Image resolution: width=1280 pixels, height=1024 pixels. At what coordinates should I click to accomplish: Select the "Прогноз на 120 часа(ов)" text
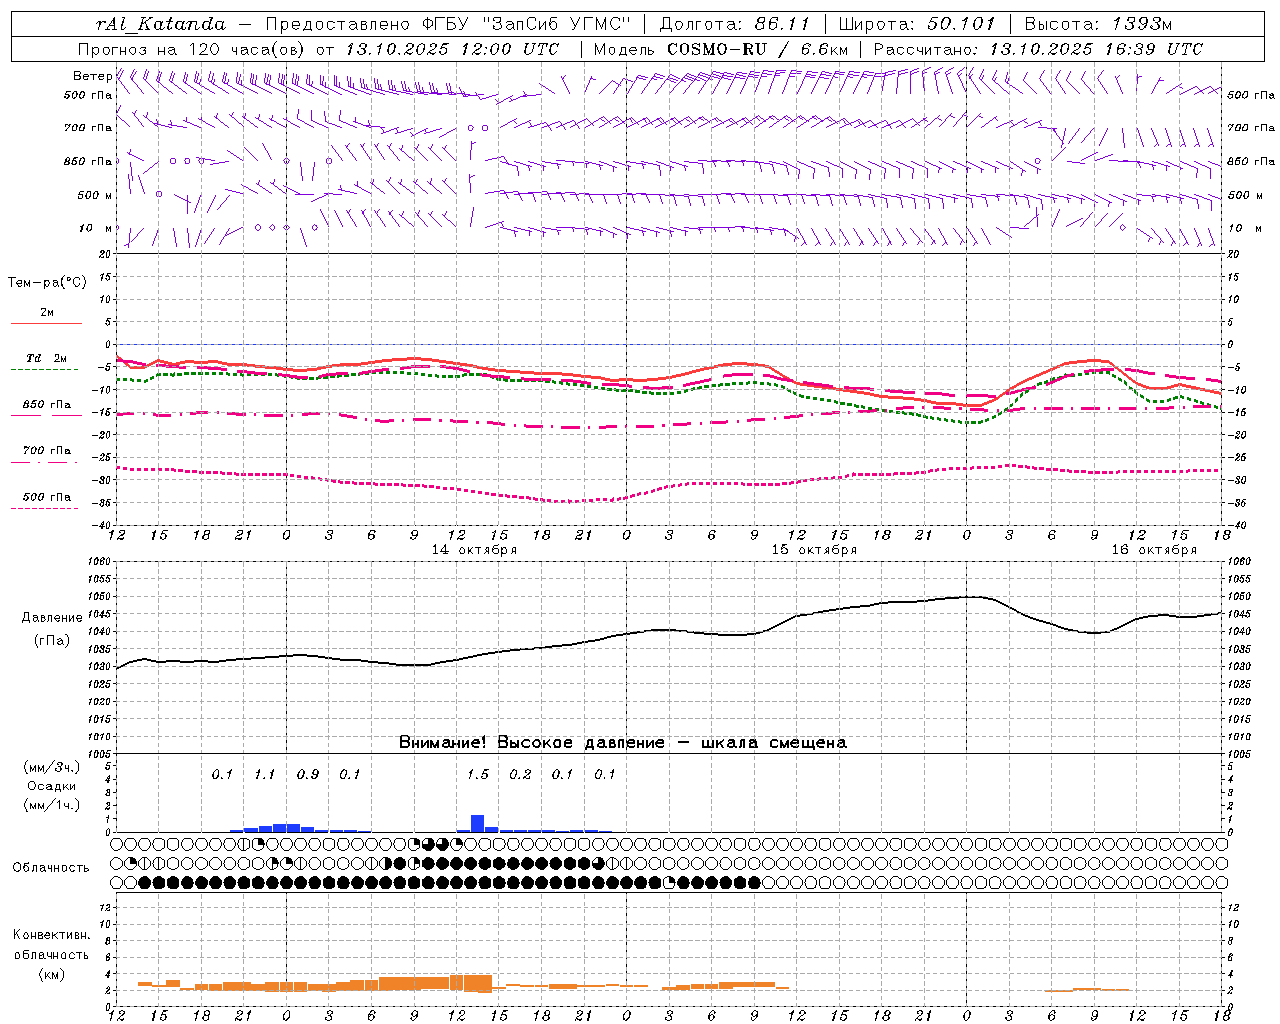point(192,49)
